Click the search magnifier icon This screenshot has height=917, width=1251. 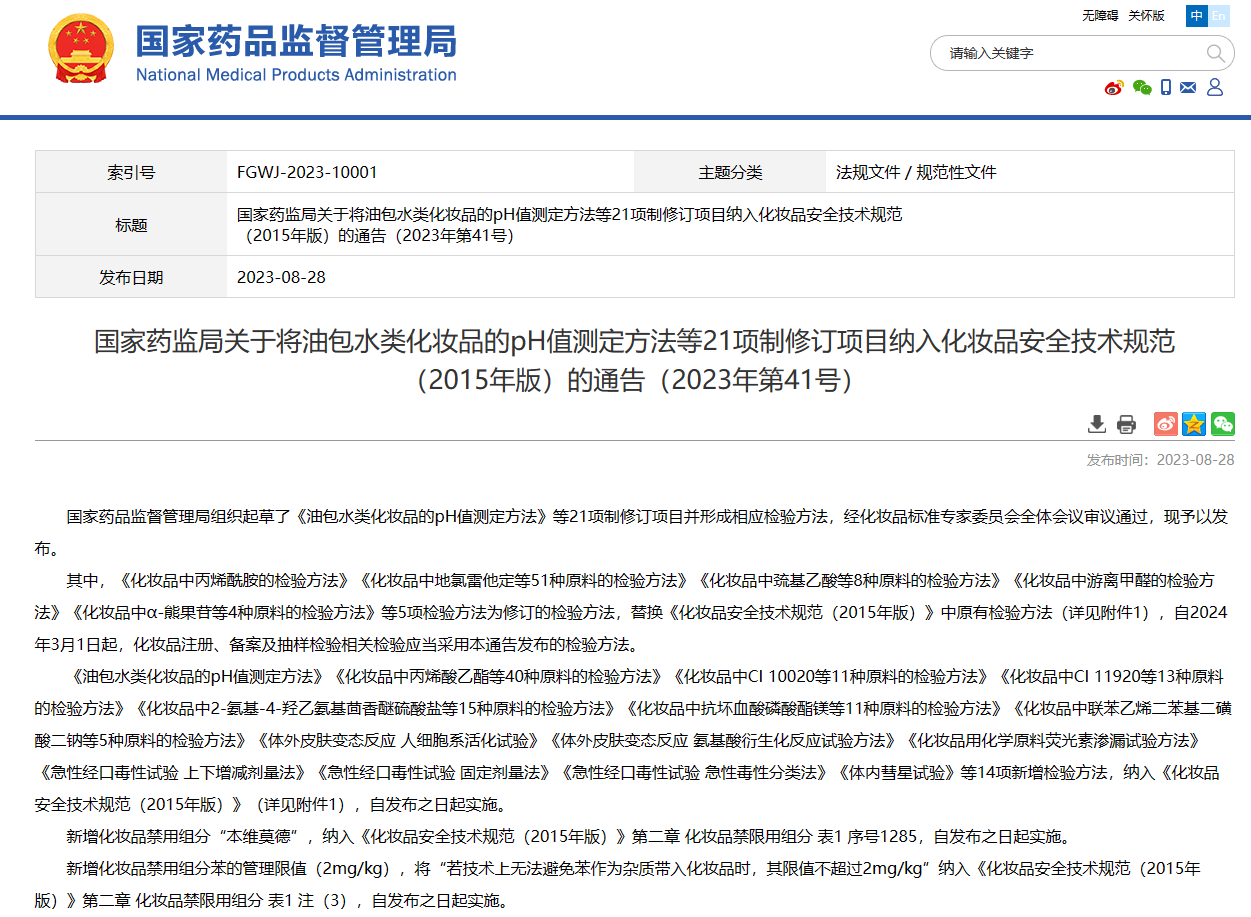pos(1215,53)
